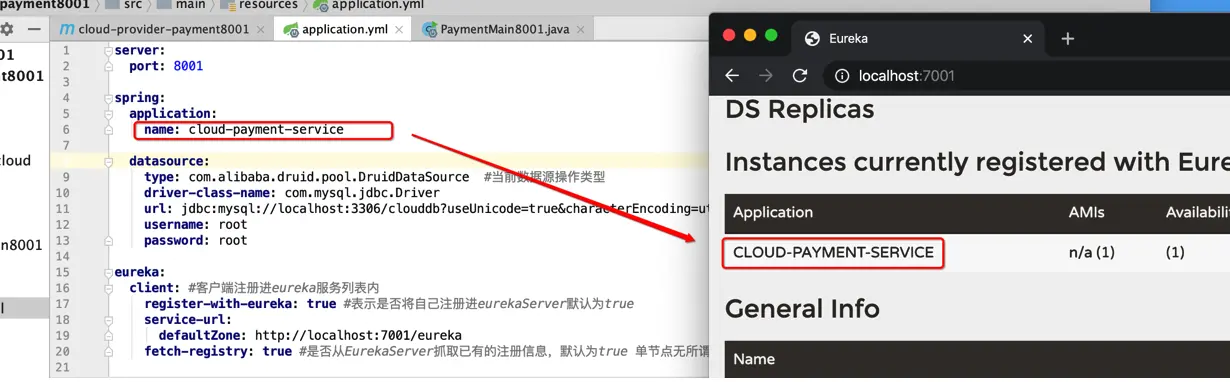The height and width of the screenshot is (382, 1230).
Task: Collapse the application block fold marker
Action: click(109, 114)
